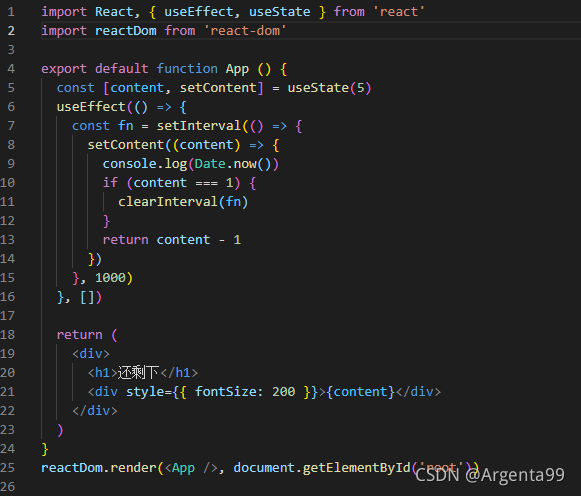Screen dimensions: 581x496
Task: Click the export keyword
Action: pos(64,69)
